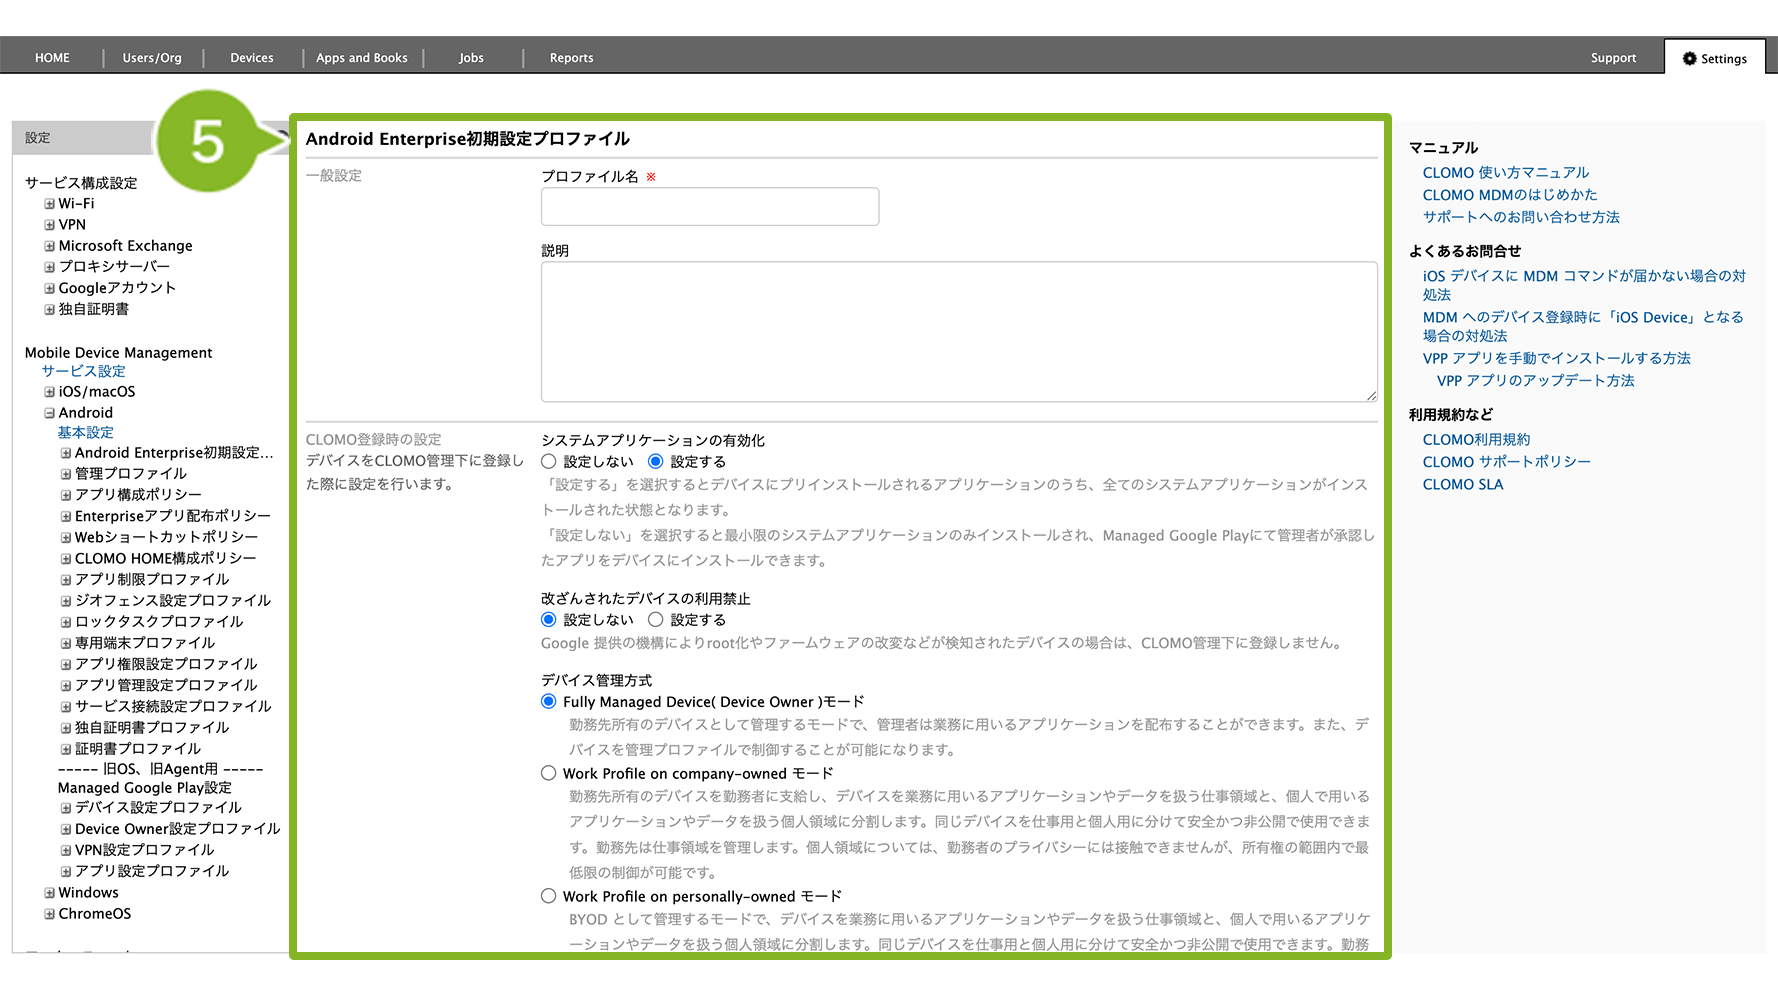This screenshot has width=1778, height=1000.
Task: Click the Managed Google Play設定 item
Action: point(144,788)
